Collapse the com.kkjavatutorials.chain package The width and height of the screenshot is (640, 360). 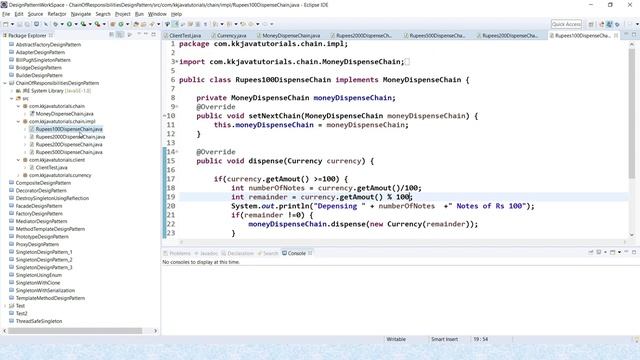(18, 106)
